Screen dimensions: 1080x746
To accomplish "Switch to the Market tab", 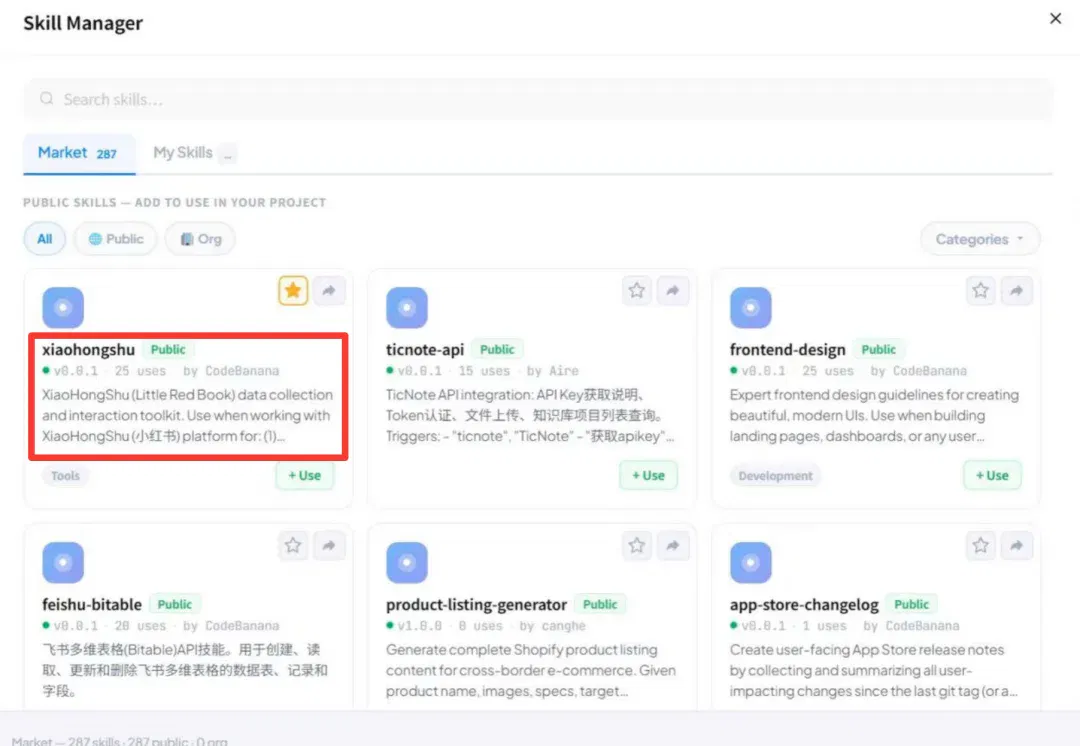I will (x=78, y=153).
